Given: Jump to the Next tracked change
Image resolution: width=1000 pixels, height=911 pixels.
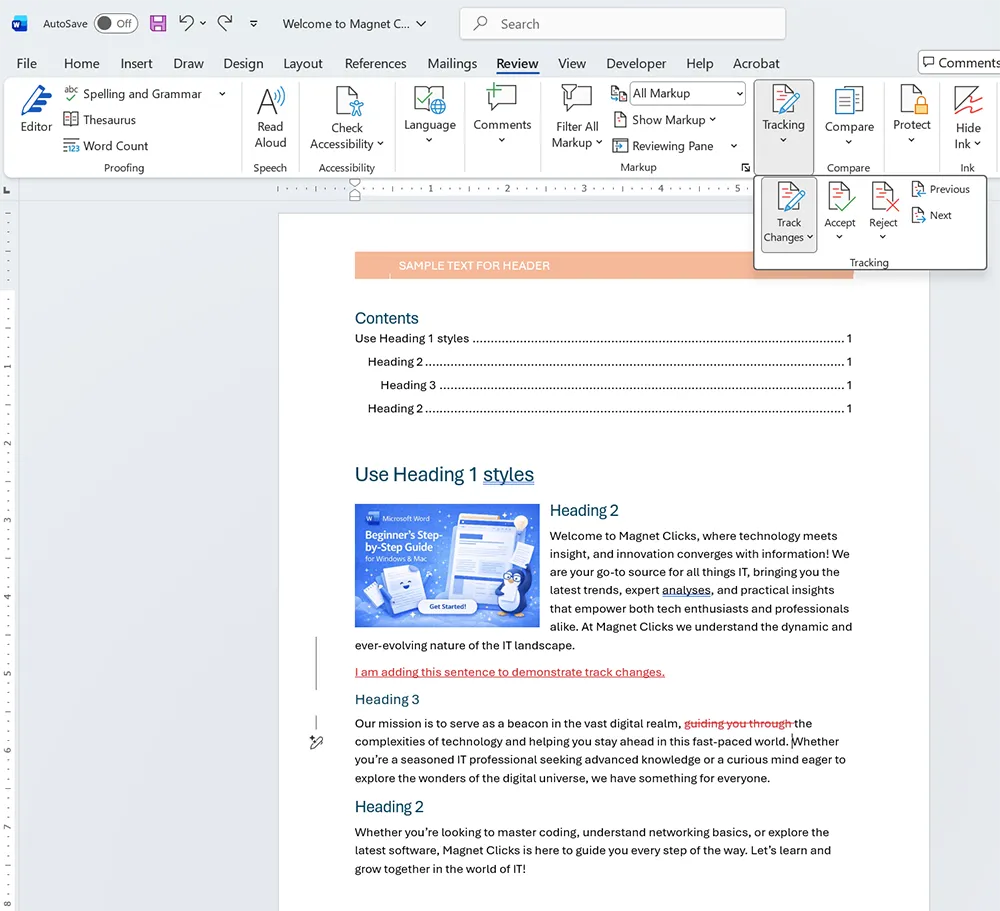Looking at the screenshot, I should [932, 214].
